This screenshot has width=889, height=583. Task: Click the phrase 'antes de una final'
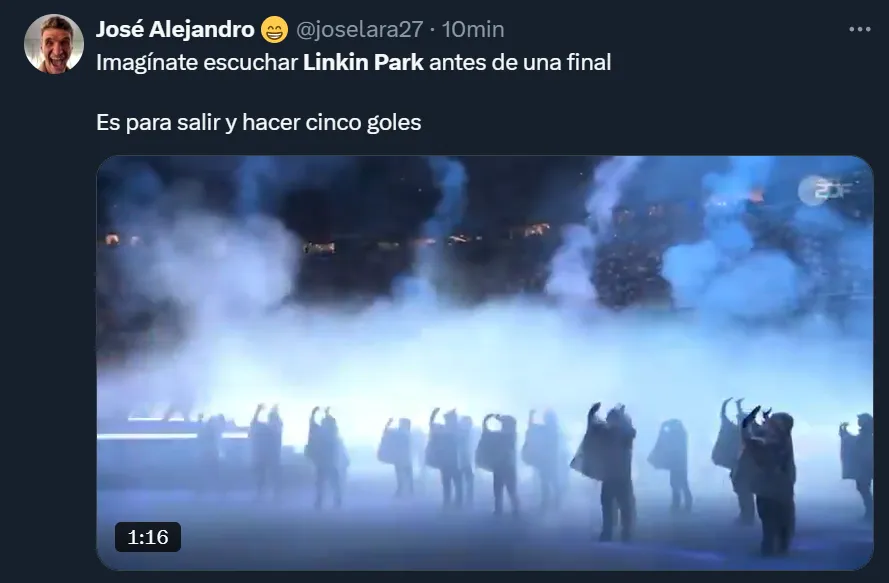520,62
